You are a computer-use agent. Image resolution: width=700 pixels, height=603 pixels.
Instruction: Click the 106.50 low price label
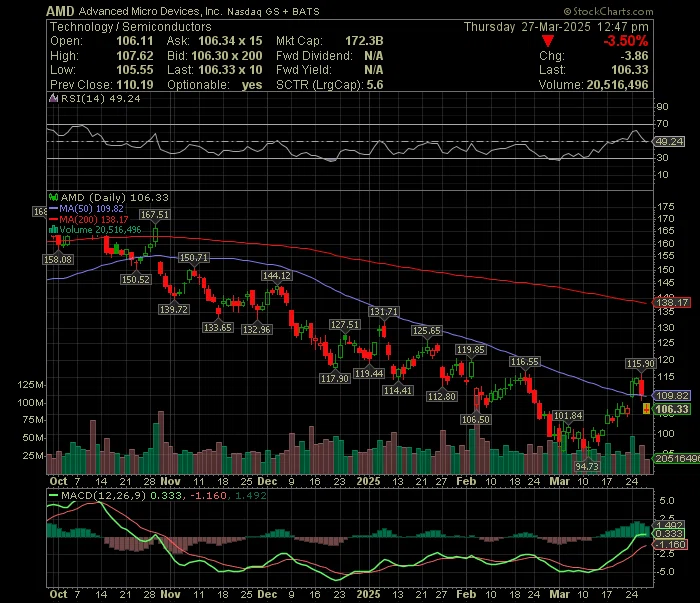click(476, 419)
